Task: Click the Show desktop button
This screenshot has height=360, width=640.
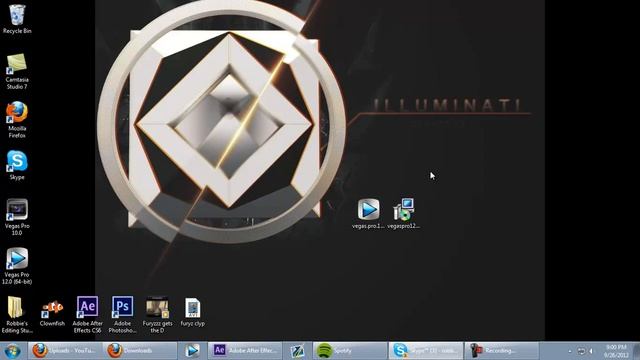Action: tap(636, 351)
